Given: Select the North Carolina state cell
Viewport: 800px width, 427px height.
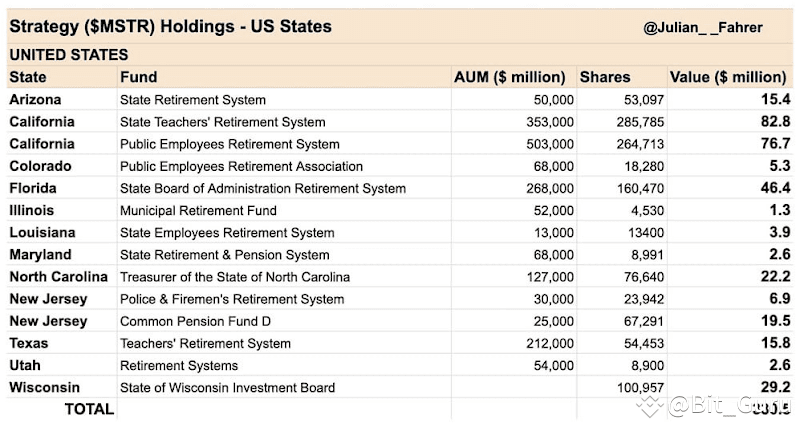Looking at the screenshot, I should click(x=58, y=276).
